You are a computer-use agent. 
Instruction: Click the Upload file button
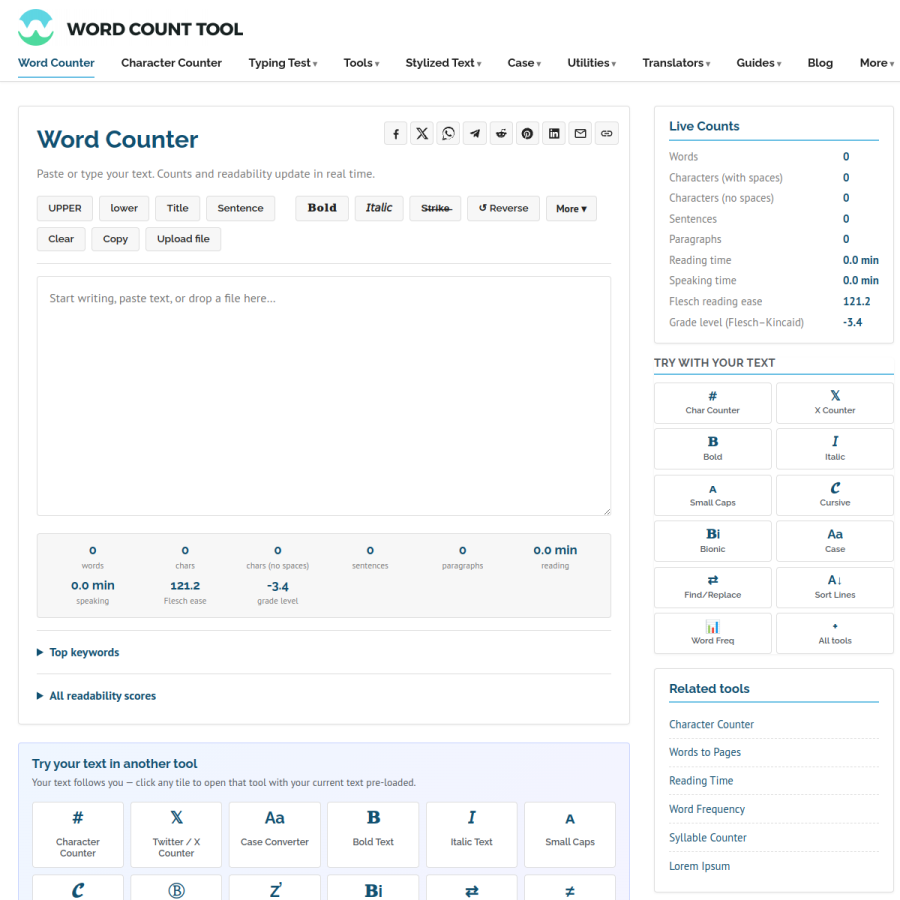pyautogui.click(x=183, y=239)
